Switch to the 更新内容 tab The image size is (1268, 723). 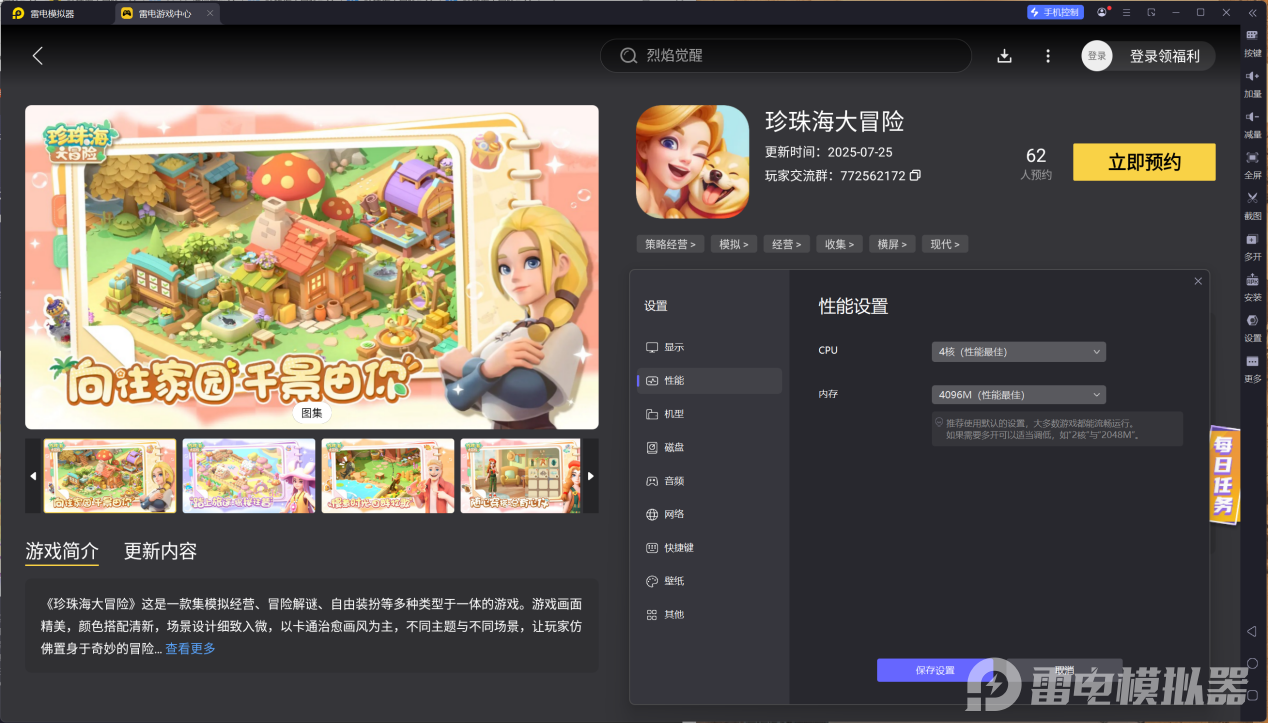(x=159, y=551)
